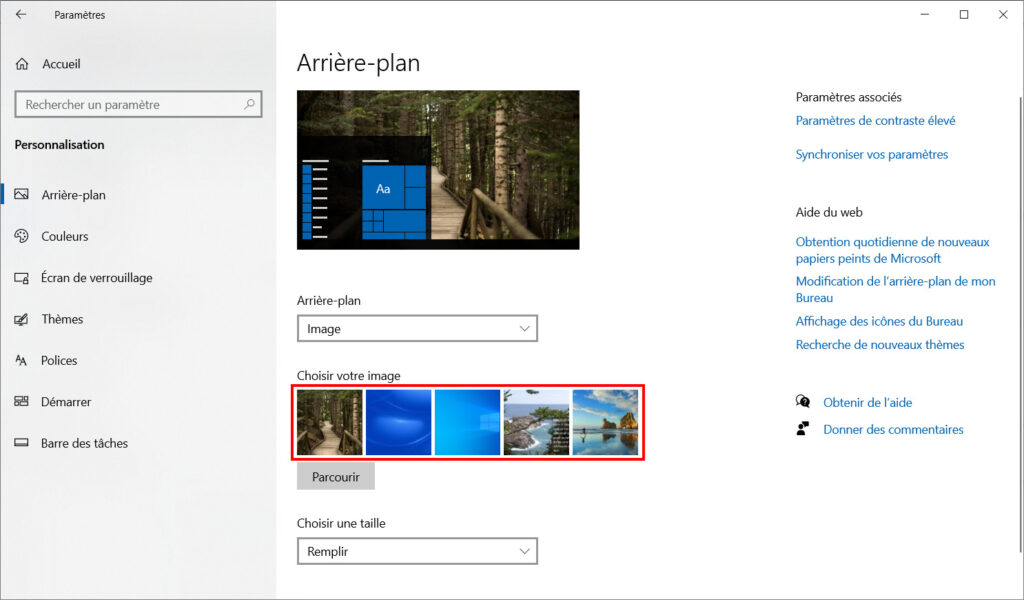Open Recherche de nouveaux thèmes link
The height and width of the screenshot is (600, 1024).
tap(880, 345)
